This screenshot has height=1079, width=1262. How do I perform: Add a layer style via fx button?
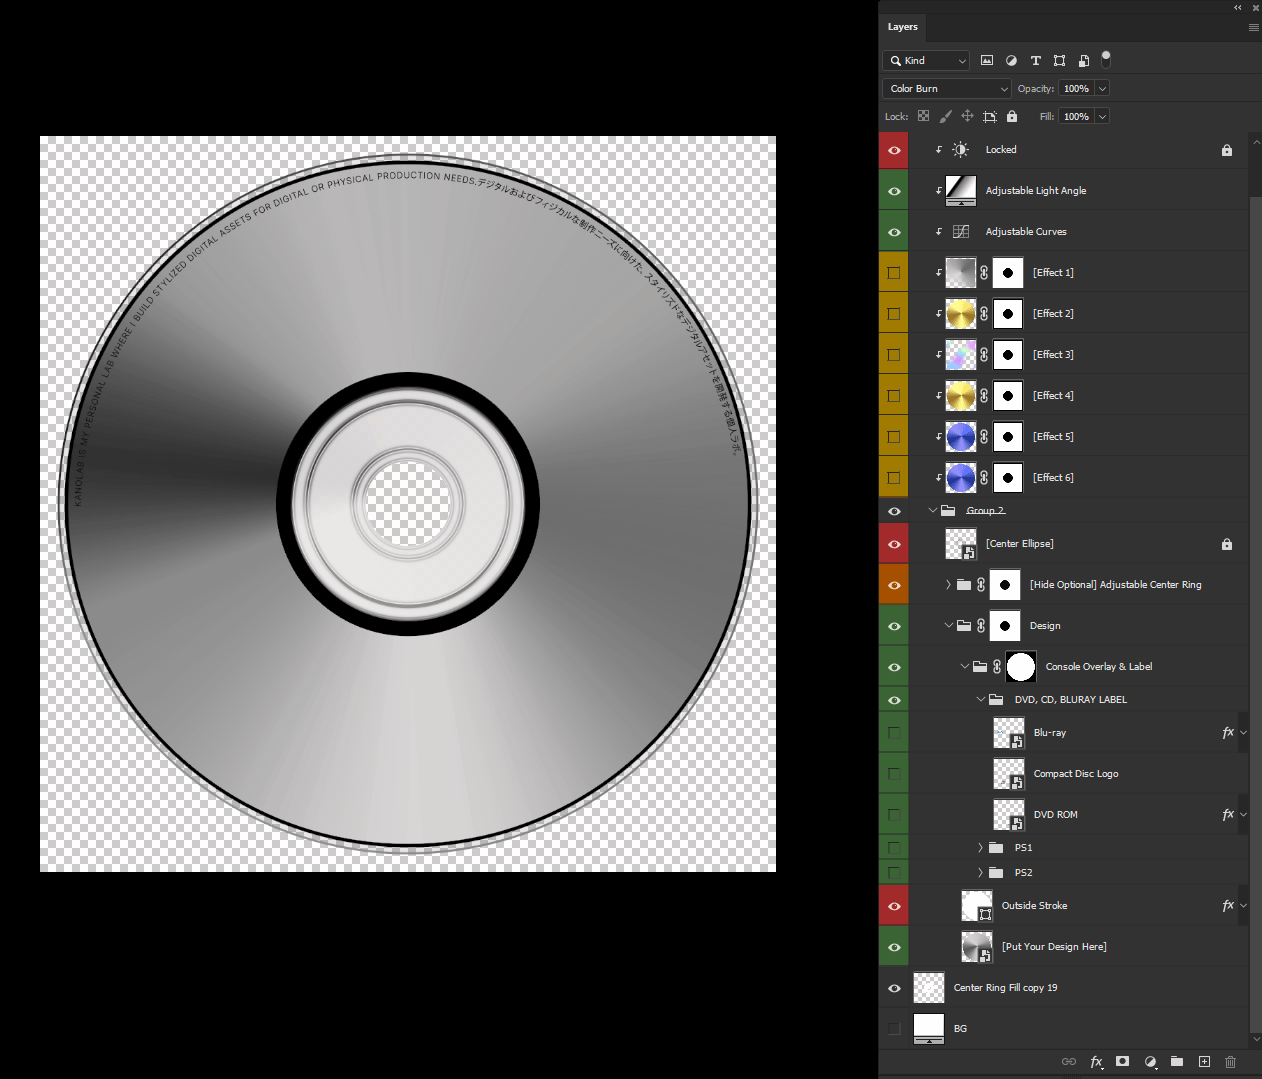pos(1096,1061)
